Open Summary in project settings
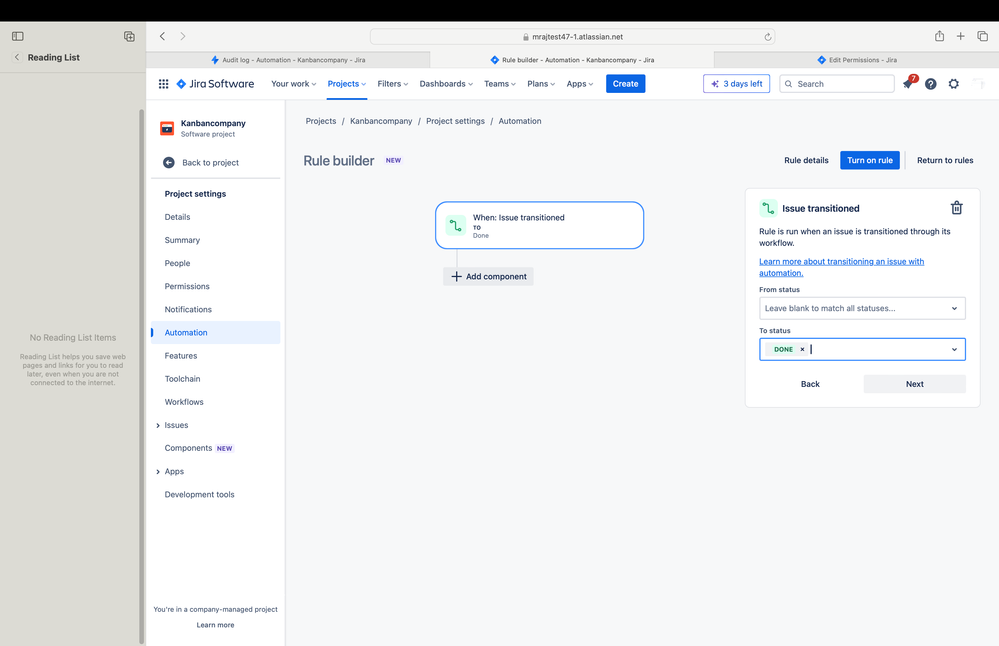This screenshot has width=999, height=646. point(182,240)
